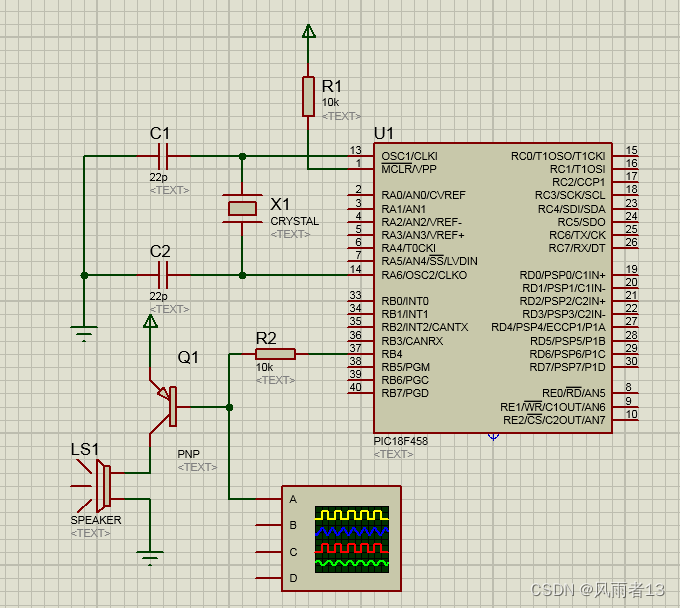Click the RB7/PGD pin label
The width and height of the screenshot is (680, 608).
(405, 393)
